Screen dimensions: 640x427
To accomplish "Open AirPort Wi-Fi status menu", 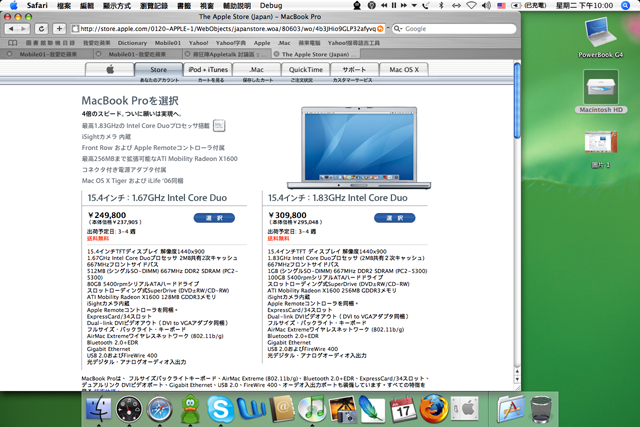I will [471, 5].
